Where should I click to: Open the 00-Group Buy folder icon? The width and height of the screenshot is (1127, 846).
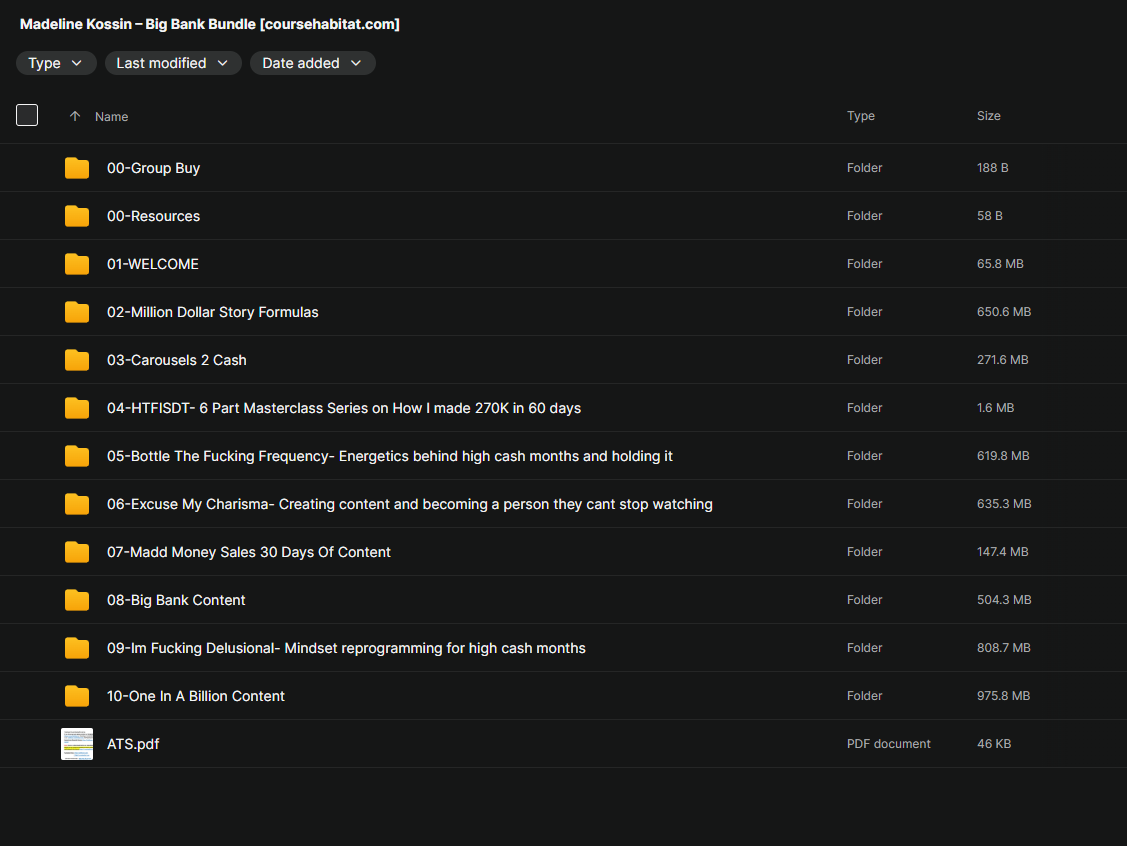77,168
